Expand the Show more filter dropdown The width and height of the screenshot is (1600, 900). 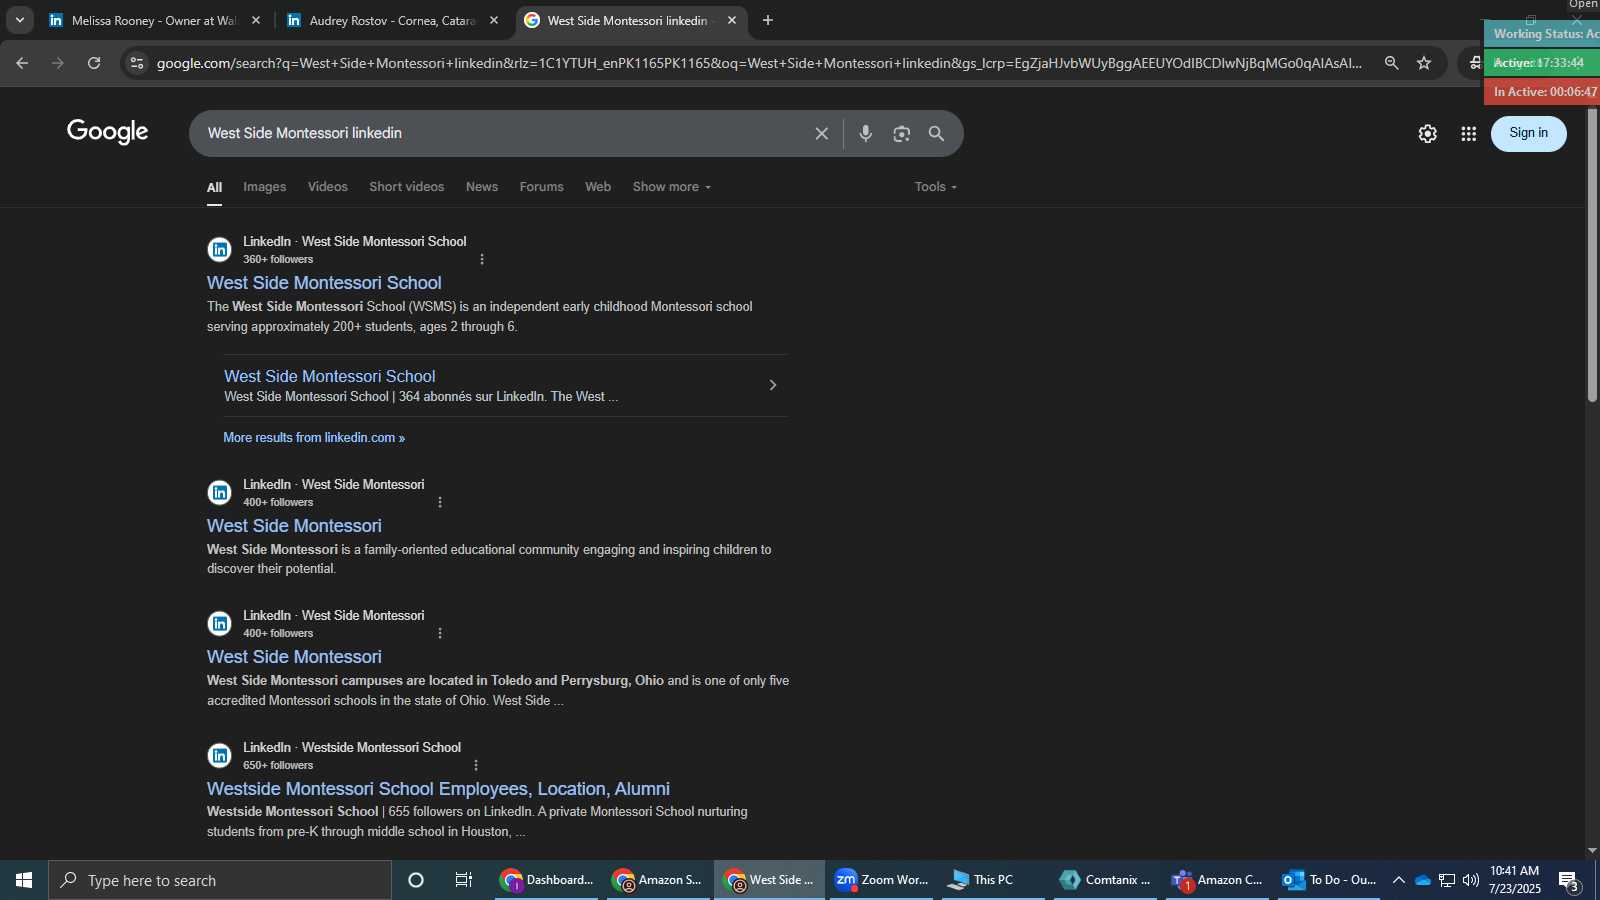click(x=672, y=187)
